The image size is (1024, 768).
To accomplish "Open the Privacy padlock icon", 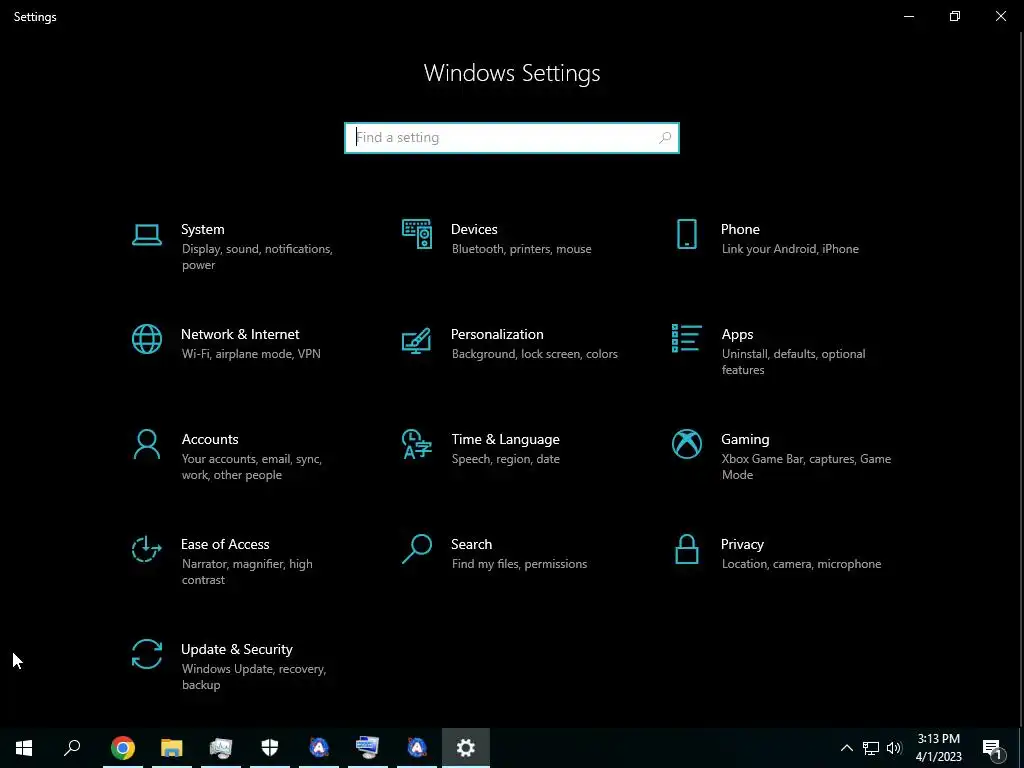I will pos(686,549).
